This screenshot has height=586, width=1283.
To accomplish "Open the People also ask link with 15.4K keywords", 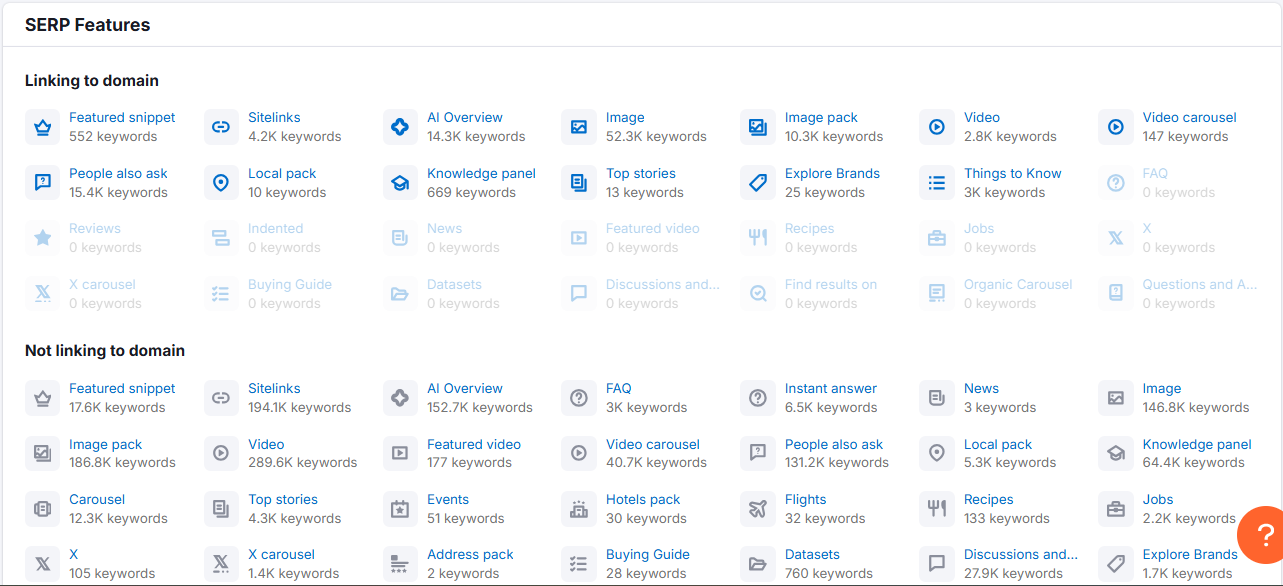I will 118,173.
